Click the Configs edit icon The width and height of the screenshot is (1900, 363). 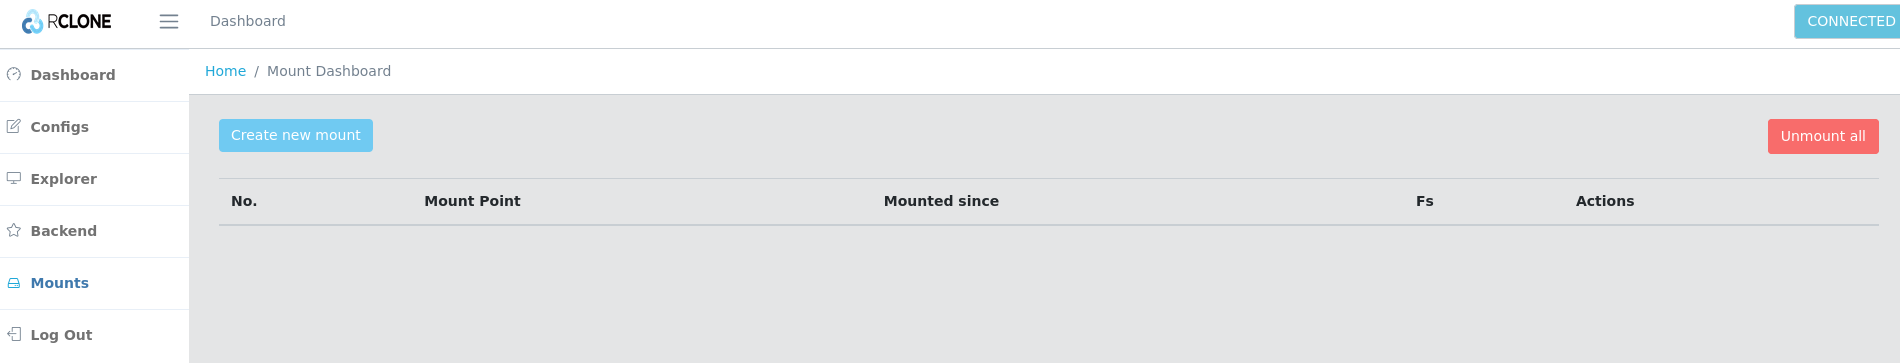coord(14,126)
